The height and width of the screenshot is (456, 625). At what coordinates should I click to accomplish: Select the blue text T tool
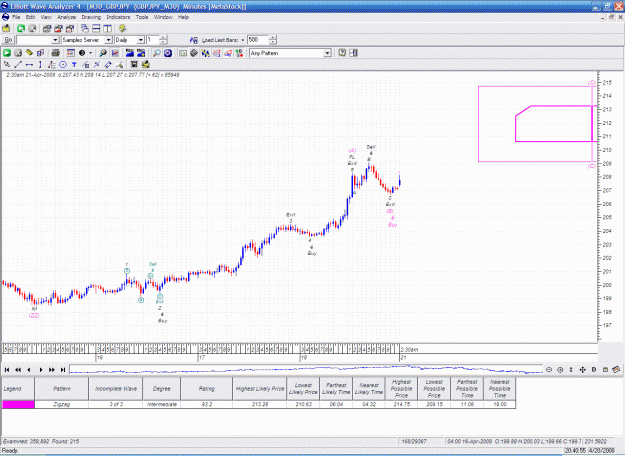(74, 65)
